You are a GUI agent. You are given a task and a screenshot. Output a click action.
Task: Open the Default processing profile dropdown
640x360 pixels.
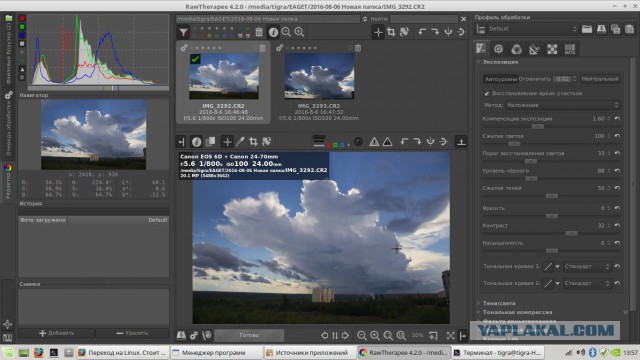click(533, 29)
